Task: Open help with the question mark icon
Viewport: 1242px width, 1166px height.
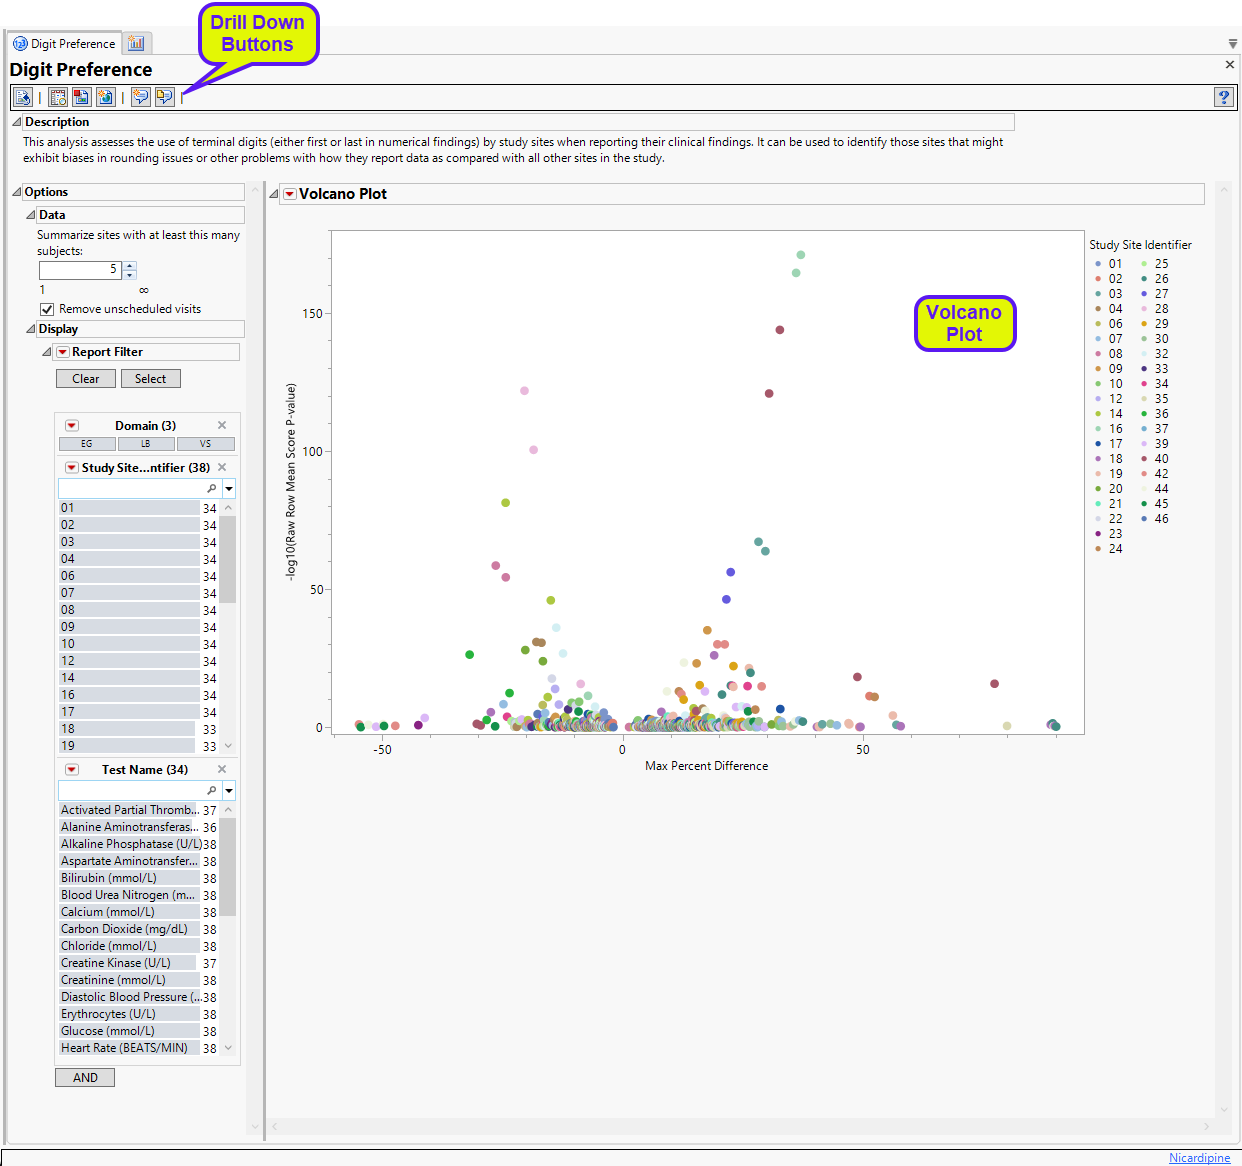Action: point(1223,97)
